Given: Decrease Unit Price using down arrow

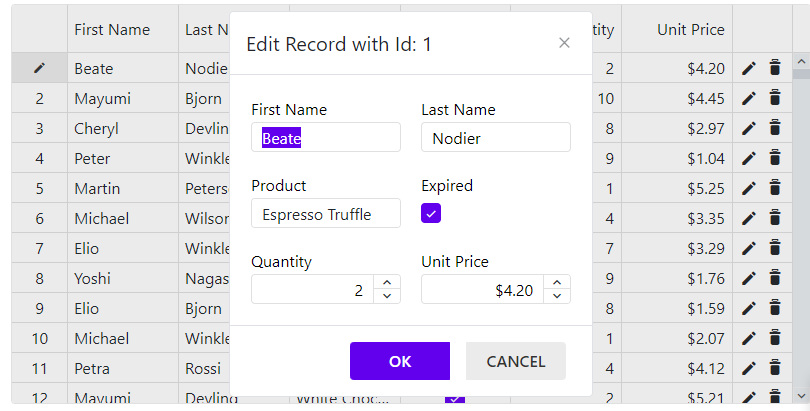Looking at the screenshot, I should [x=557, y=296].
